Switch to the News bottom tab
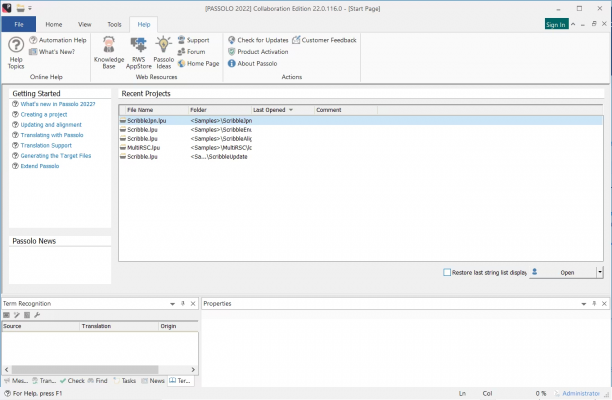The height and width of the screenshot is (400, 612). point(153,380)
